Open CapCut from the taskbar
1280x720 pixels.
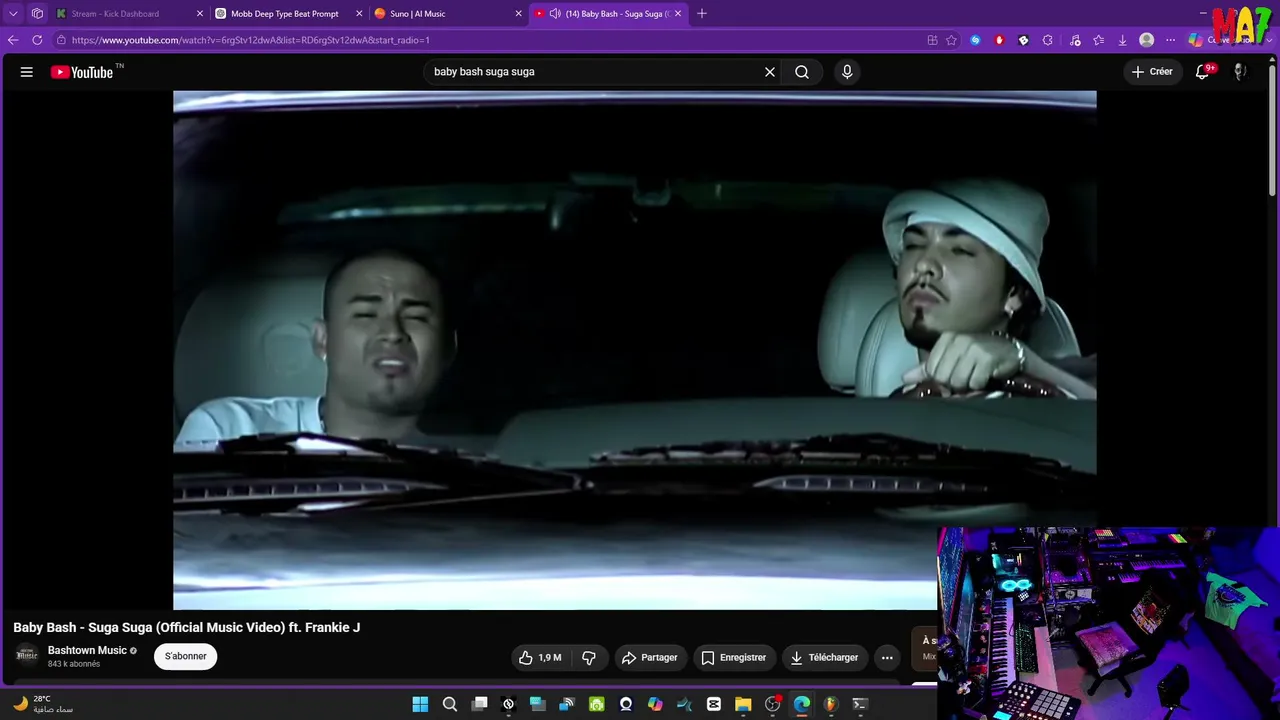coord(714,704)
